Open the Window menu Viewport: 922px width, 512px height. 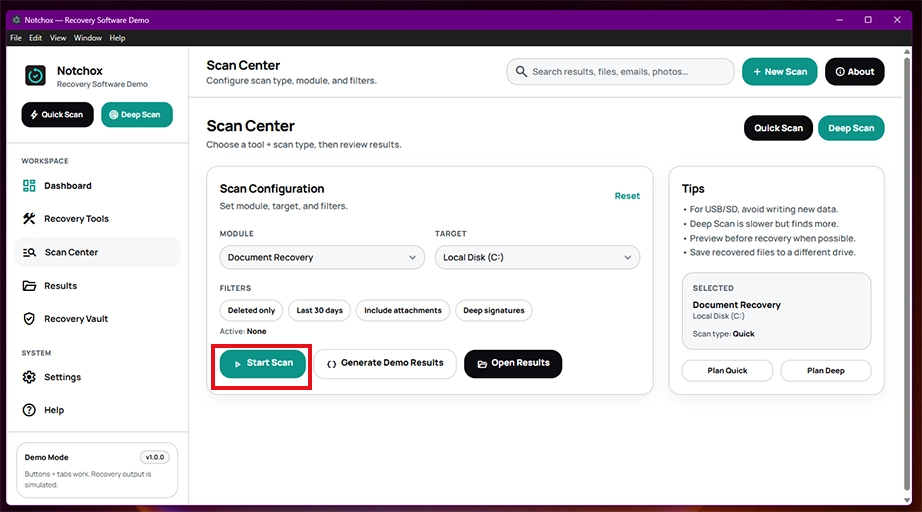pyautogui.click(x=88, y=38)
